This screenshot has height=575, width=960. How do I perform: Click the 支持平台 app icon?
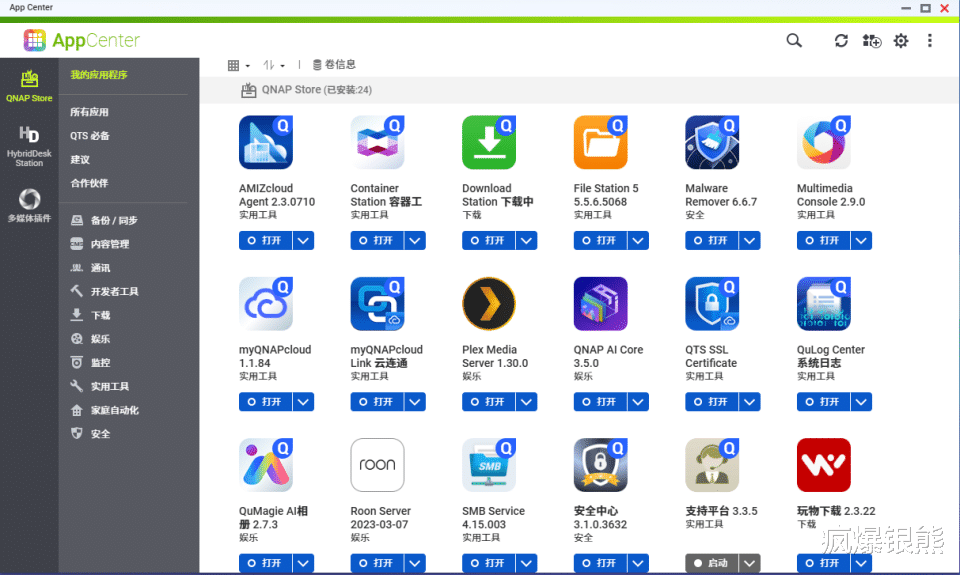pyautogui.click(x=712, y=465)
